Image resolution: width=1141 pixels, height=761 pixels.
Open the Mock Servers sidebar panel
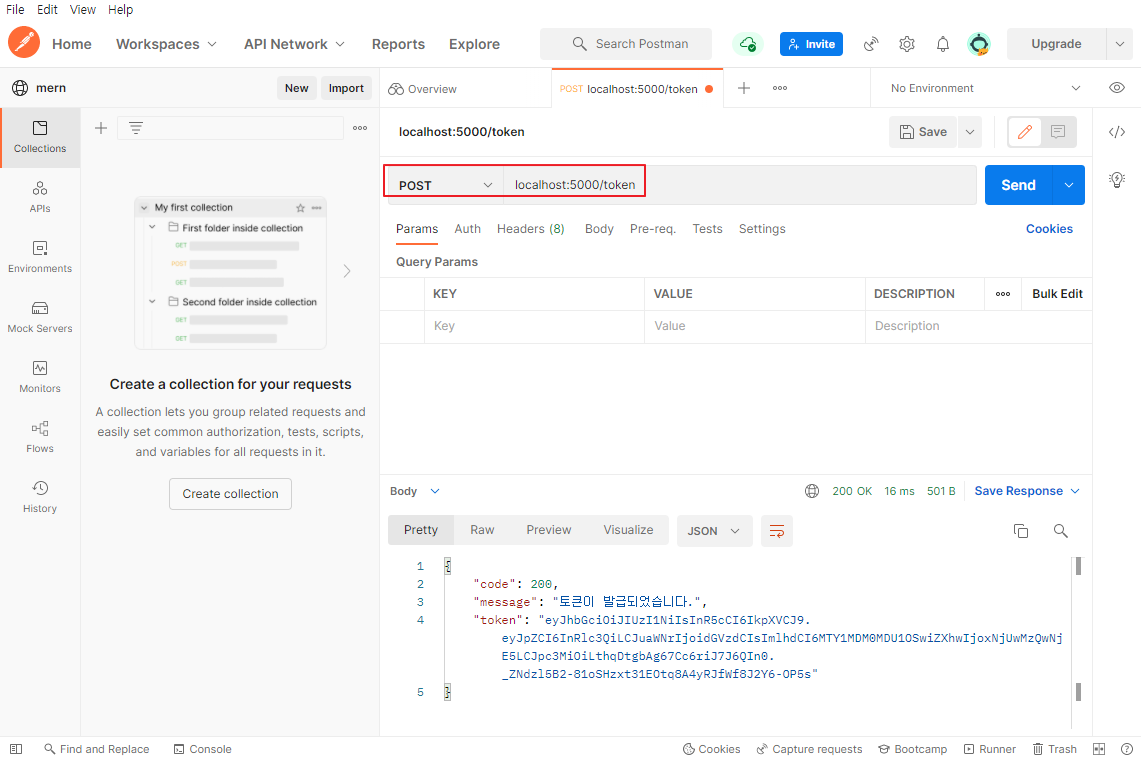click(40, 317)
